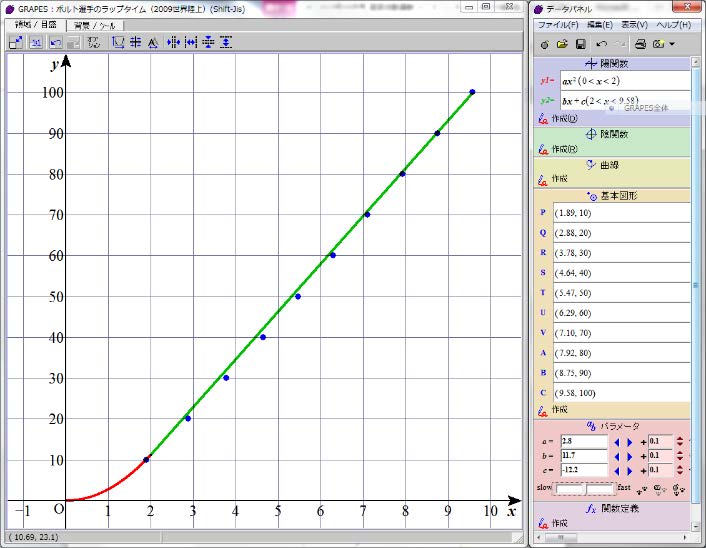This screenshot has width=706, height=548.
Task: Decrease parameter b with left blue arrow
Action: point(616,455)
